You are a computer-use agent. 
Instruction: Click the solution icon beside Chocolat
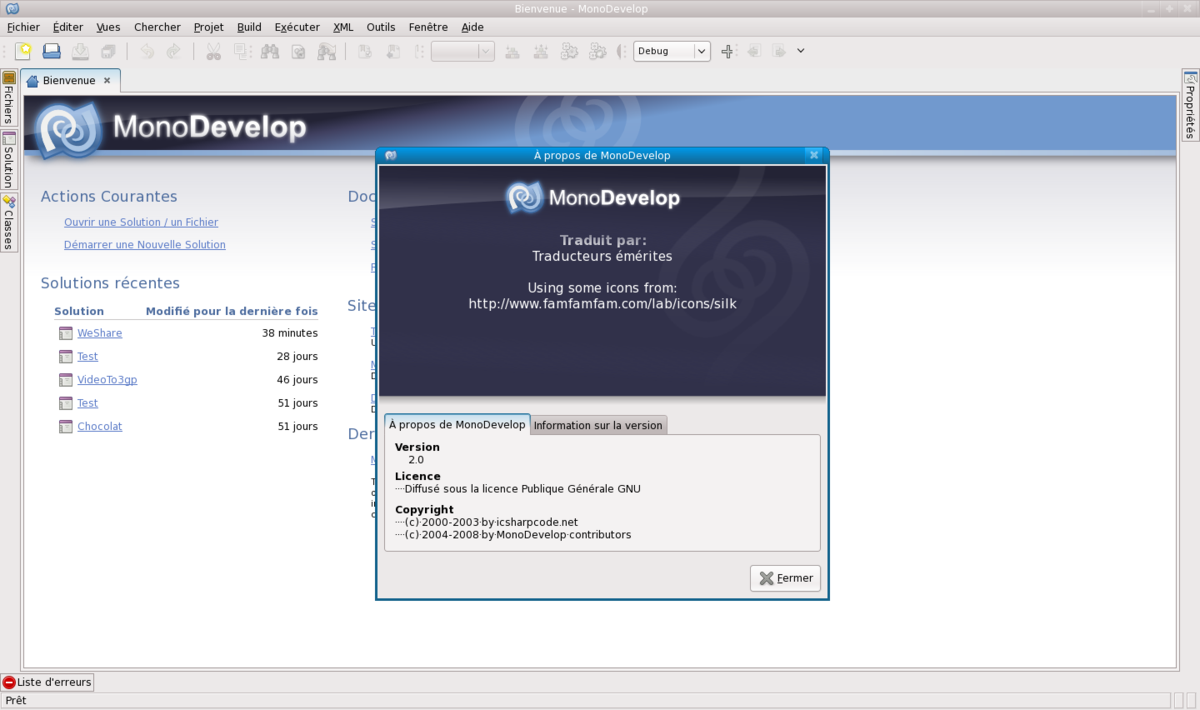coord(66,427)
